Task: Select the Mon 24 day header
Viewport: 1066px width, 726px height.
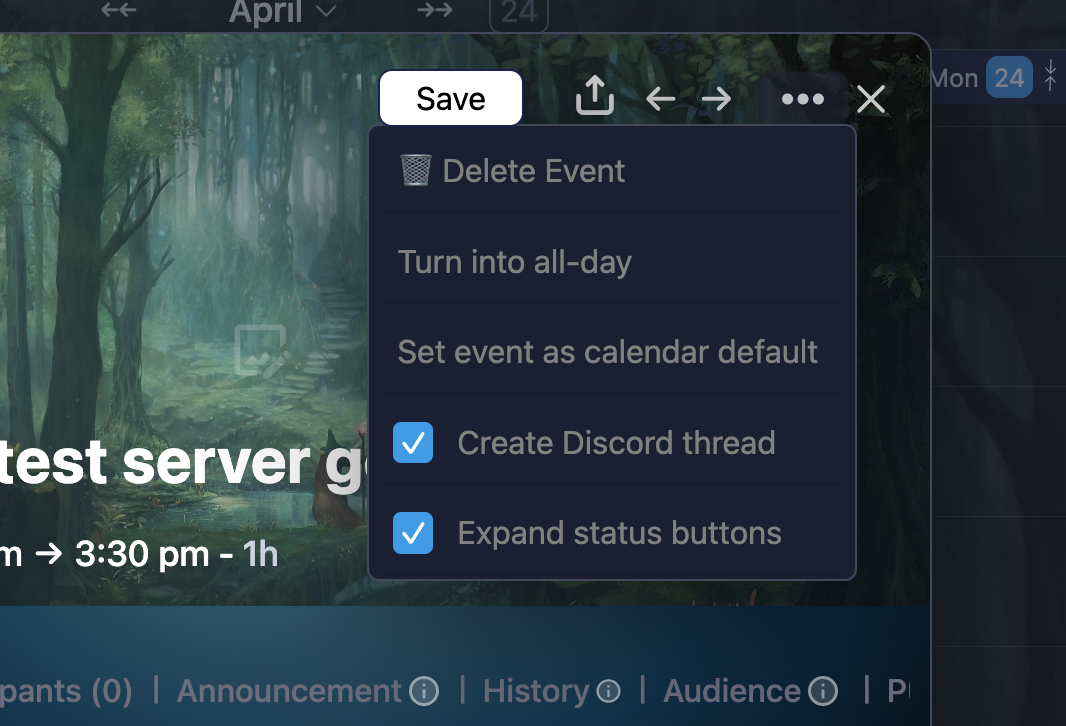Action: tap(981, 77)
